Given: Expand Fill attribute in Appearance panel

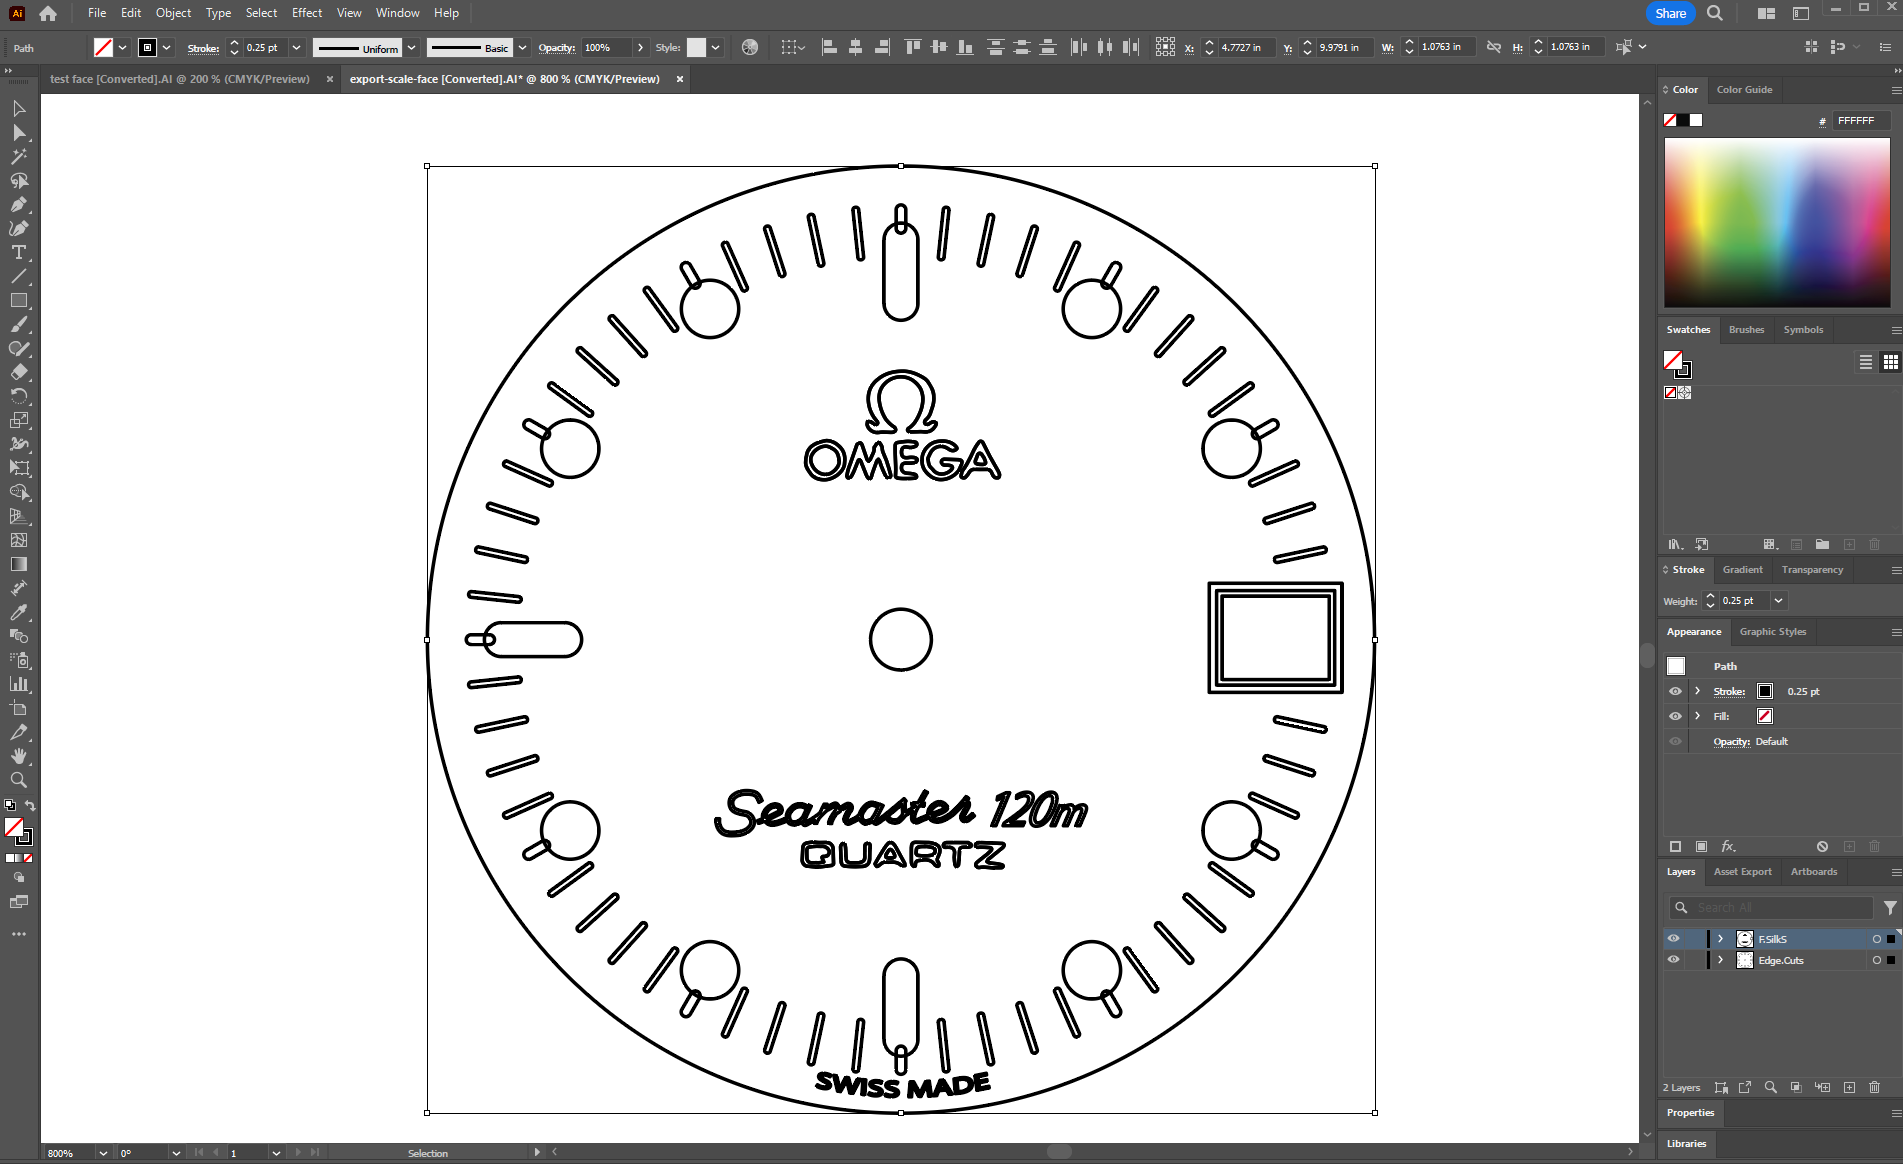Looking at the screenshot, I should 1697,716.
